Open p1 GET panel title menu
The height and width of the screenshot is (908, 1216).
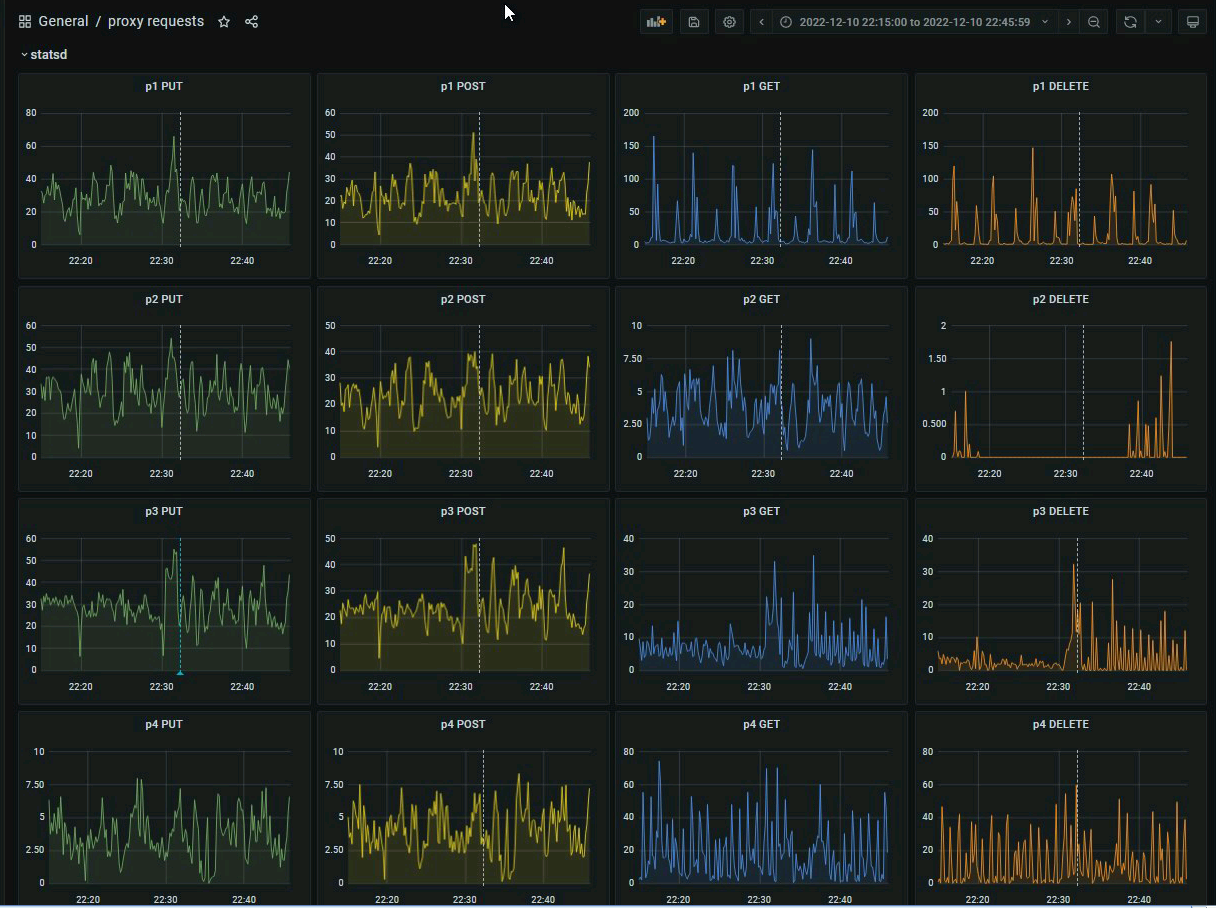(761, 86)
